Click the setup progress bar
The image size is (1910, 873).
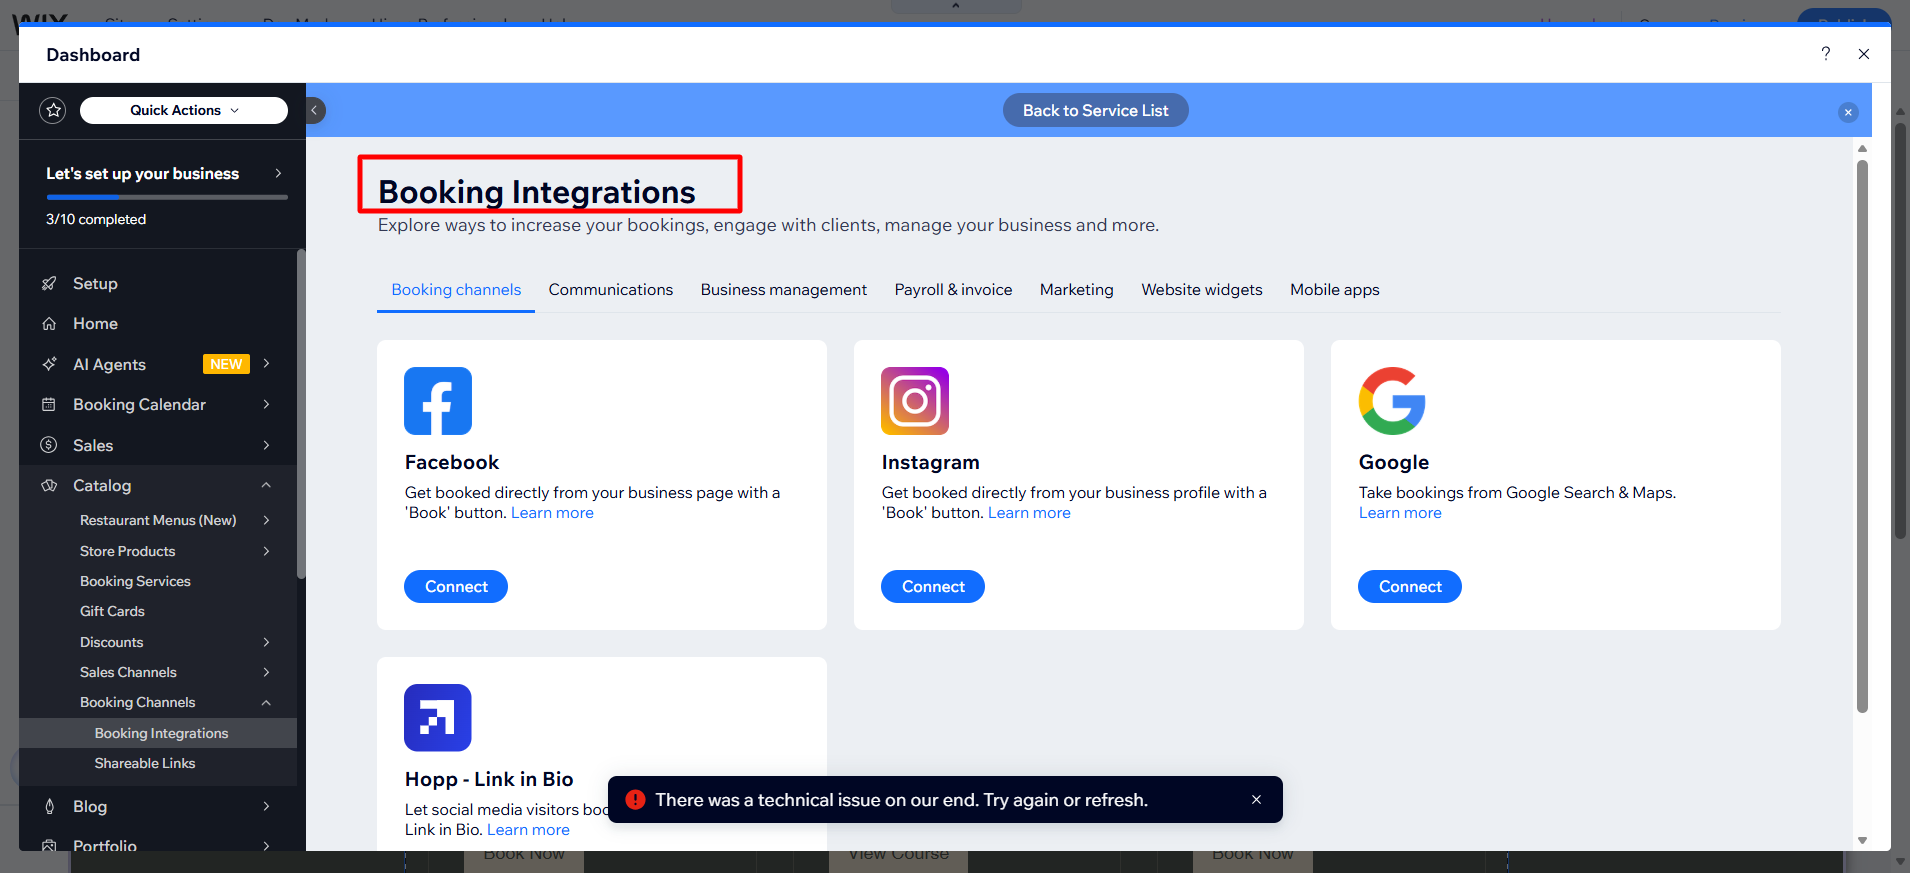(167, 197)
